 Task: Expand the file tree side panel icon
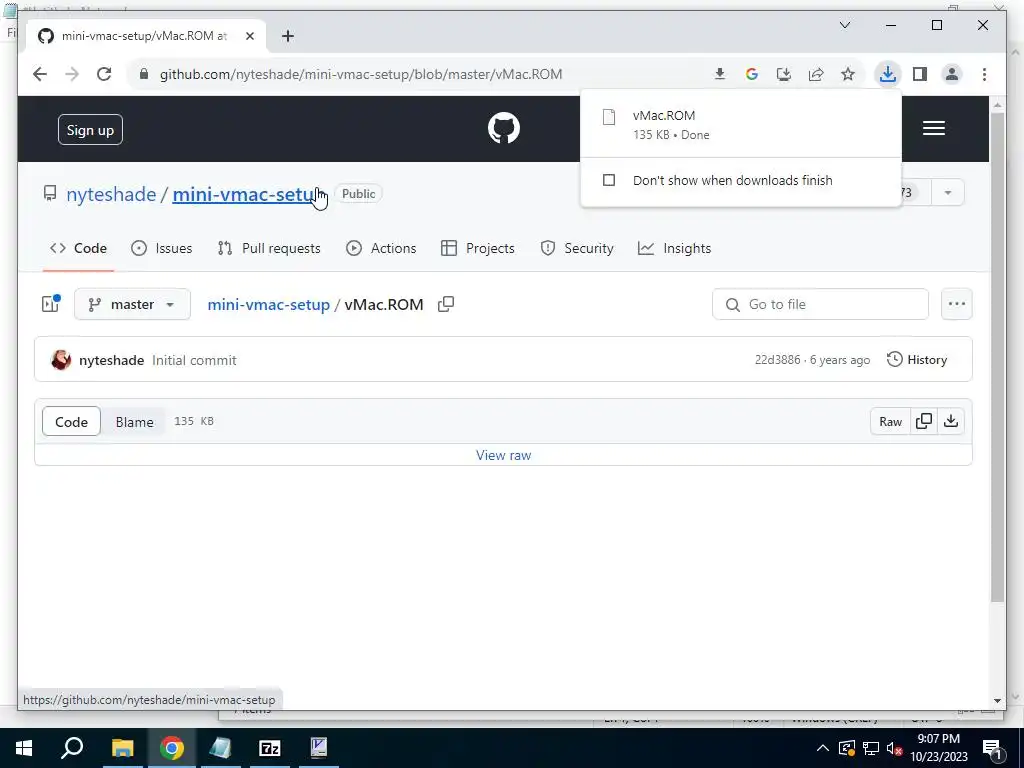pyautogui.click(x=51, y=303)
